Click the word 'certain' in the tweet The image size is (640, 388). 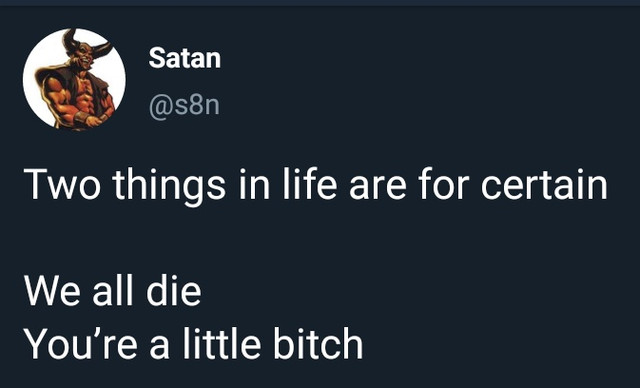tap(544, 184)
